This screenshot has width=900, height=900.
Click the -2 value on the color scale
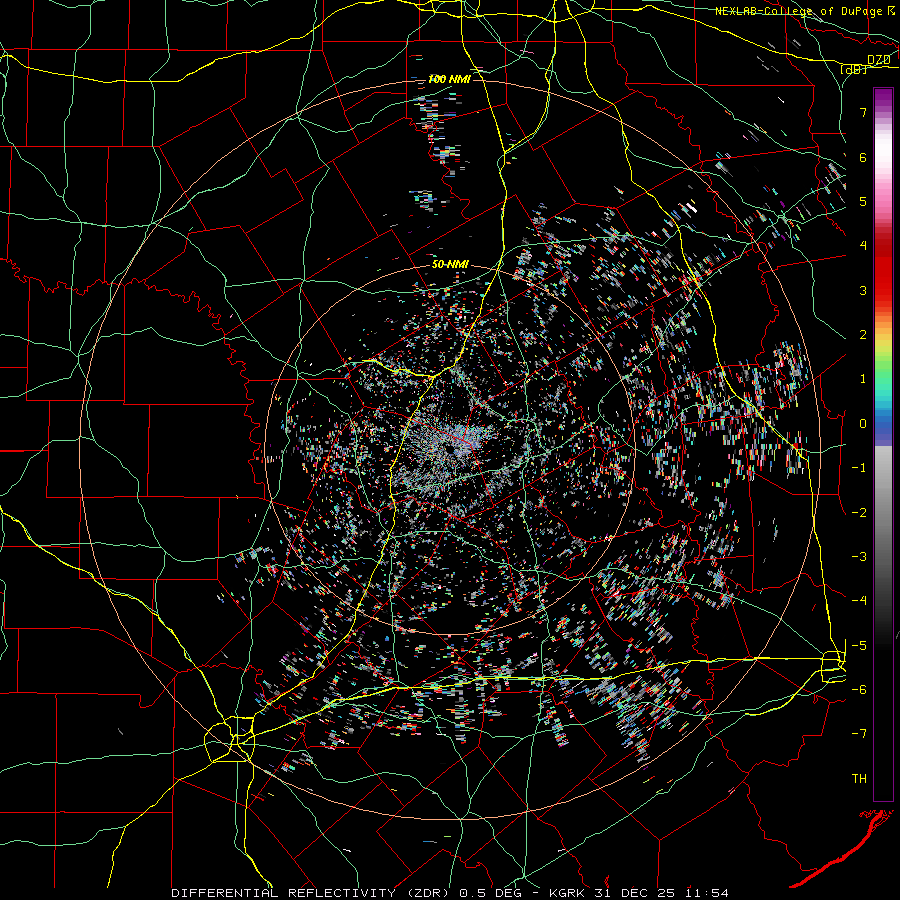859,513
